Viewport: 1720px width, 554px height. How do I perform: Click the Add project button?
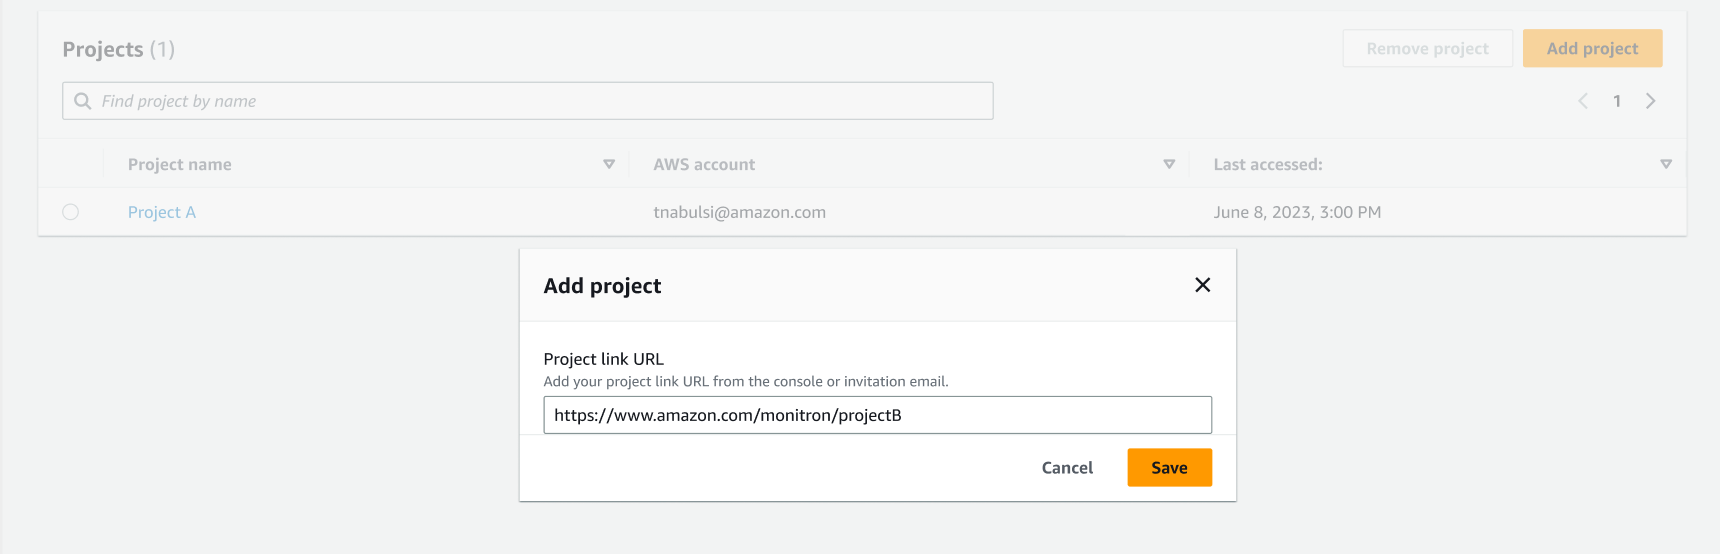pos(1592,48)
